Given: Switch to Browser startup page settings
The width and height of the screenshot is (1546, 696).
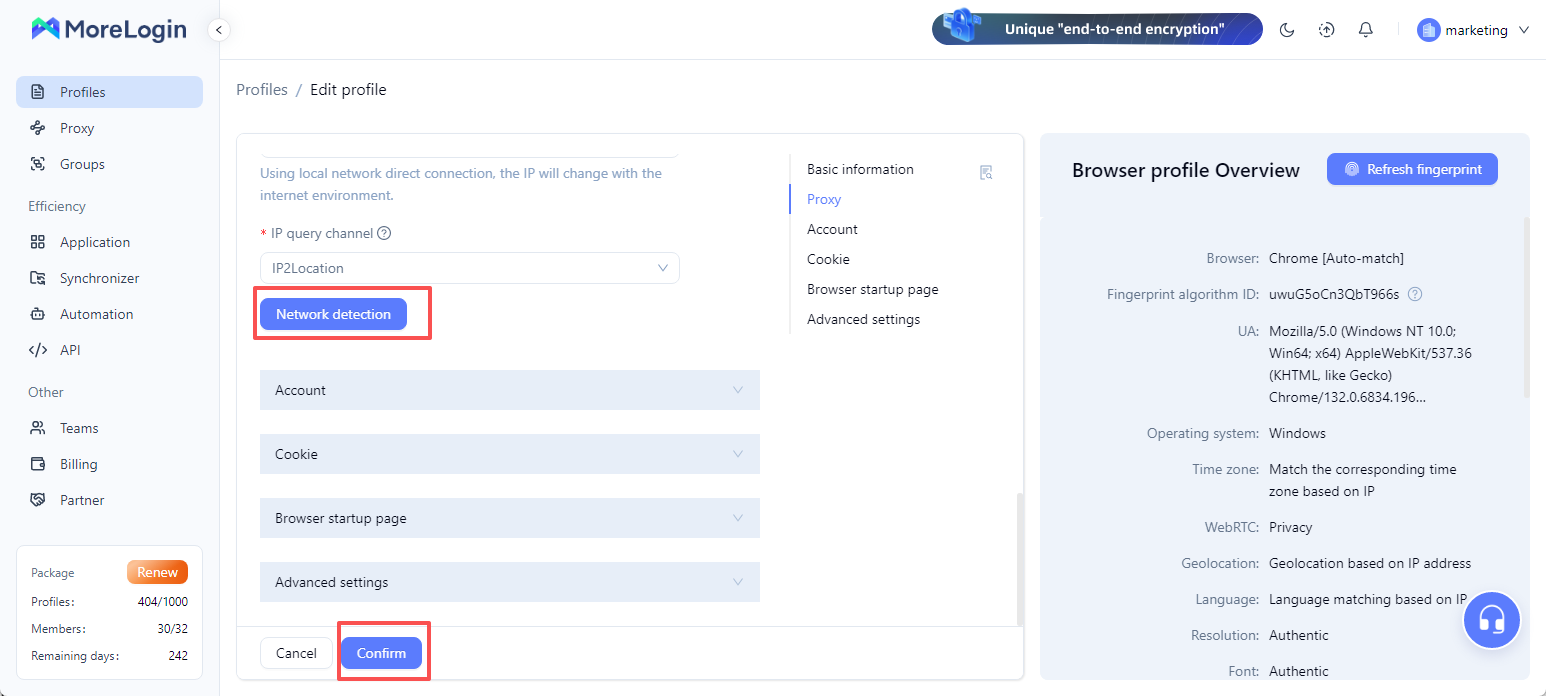Looking at the screenshot, I should tap(872, 289).
